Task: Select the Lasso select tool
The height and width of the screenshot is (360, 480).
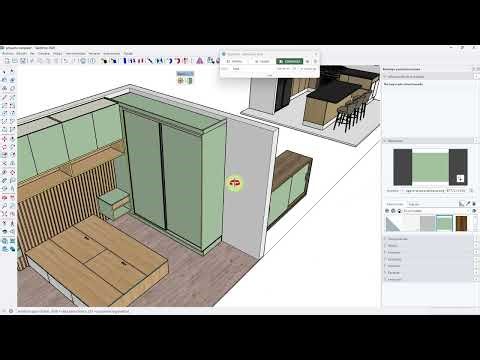Action: 12,71
